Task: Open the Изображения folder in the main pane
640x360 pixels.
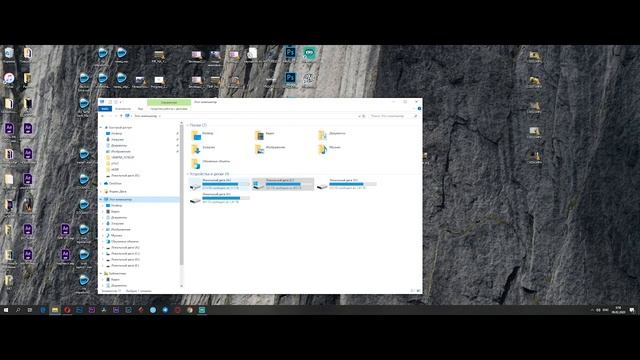Action: tap(270, 149)
